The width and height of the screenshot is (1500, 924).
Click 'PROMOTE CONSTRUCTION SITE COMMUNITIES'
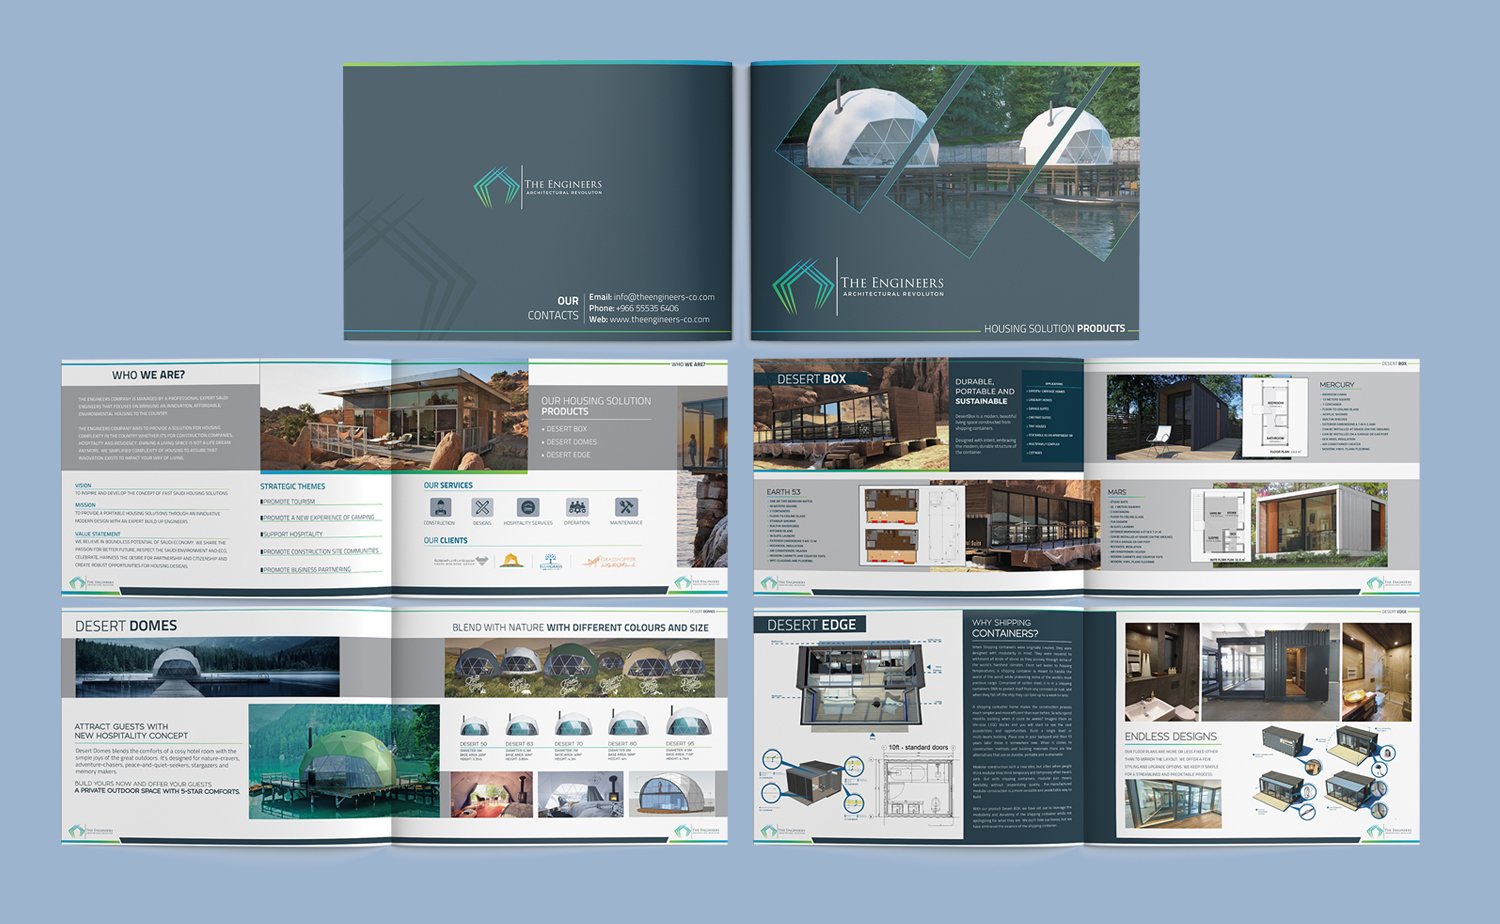(320, 551)
